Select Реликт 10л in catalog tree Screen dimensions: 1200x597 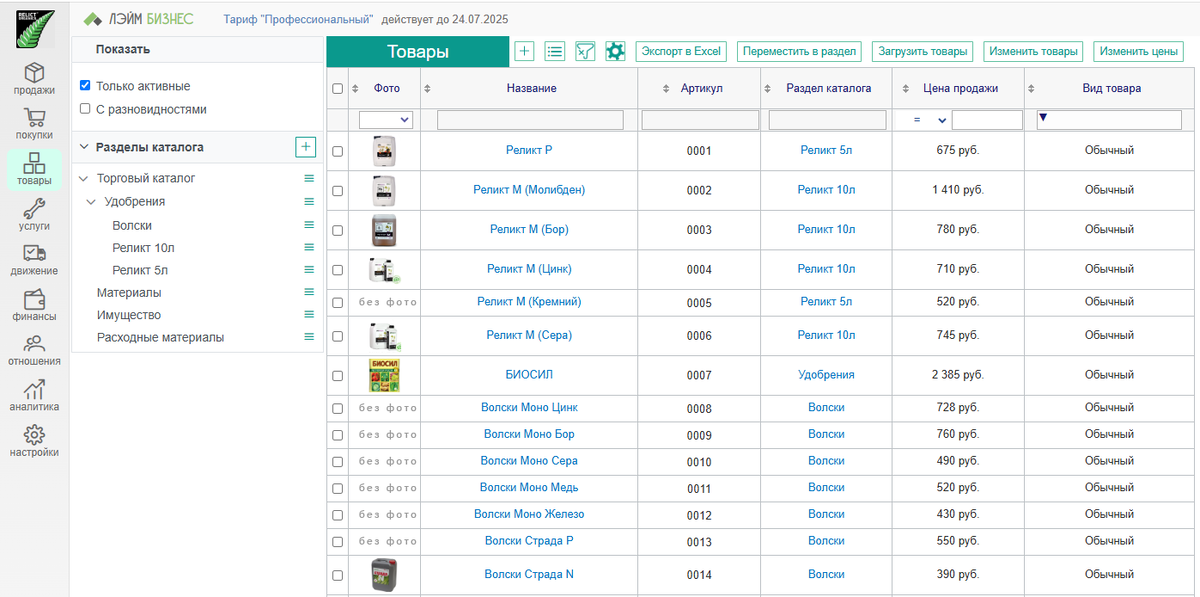coord(143,247)
